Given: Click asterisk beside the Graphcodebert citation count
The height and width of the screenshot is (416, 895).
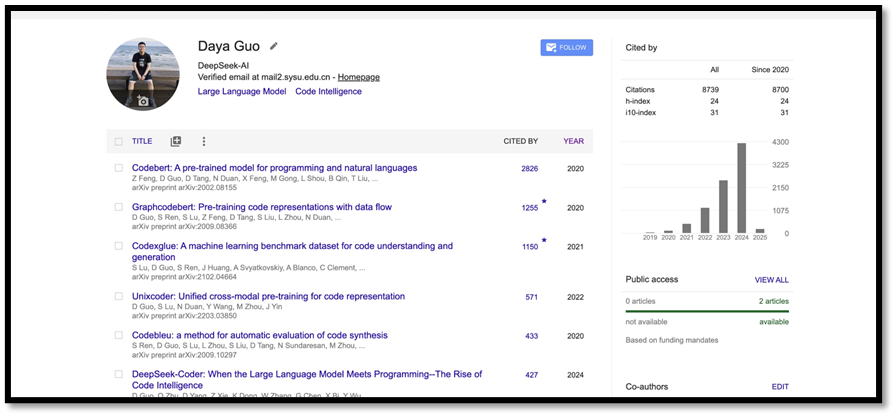Looking at the screenshot, I should 544,202.
